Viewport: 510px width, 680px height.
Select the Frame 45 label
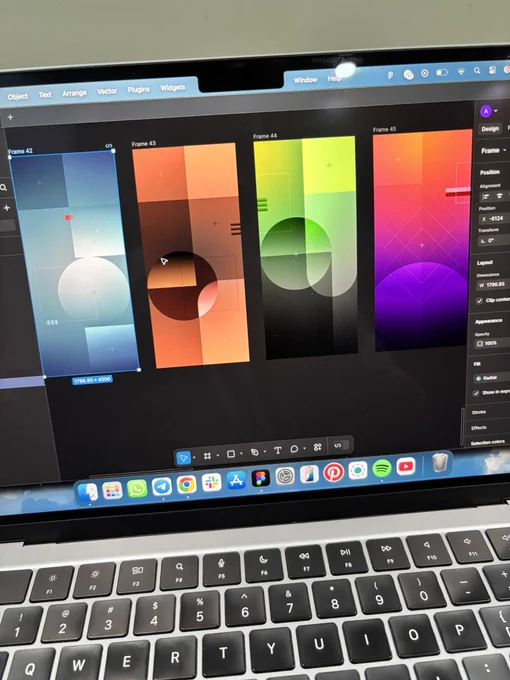[x=384, y=129]
